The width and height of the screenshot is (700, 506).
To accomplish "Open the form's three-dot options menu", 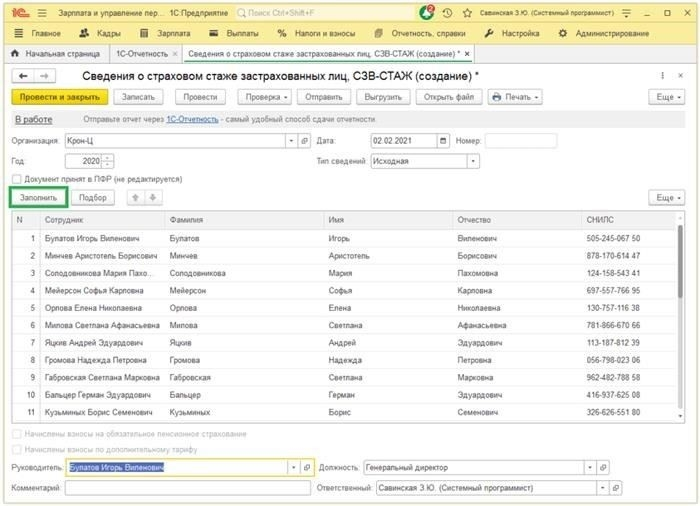I will 662,76.
